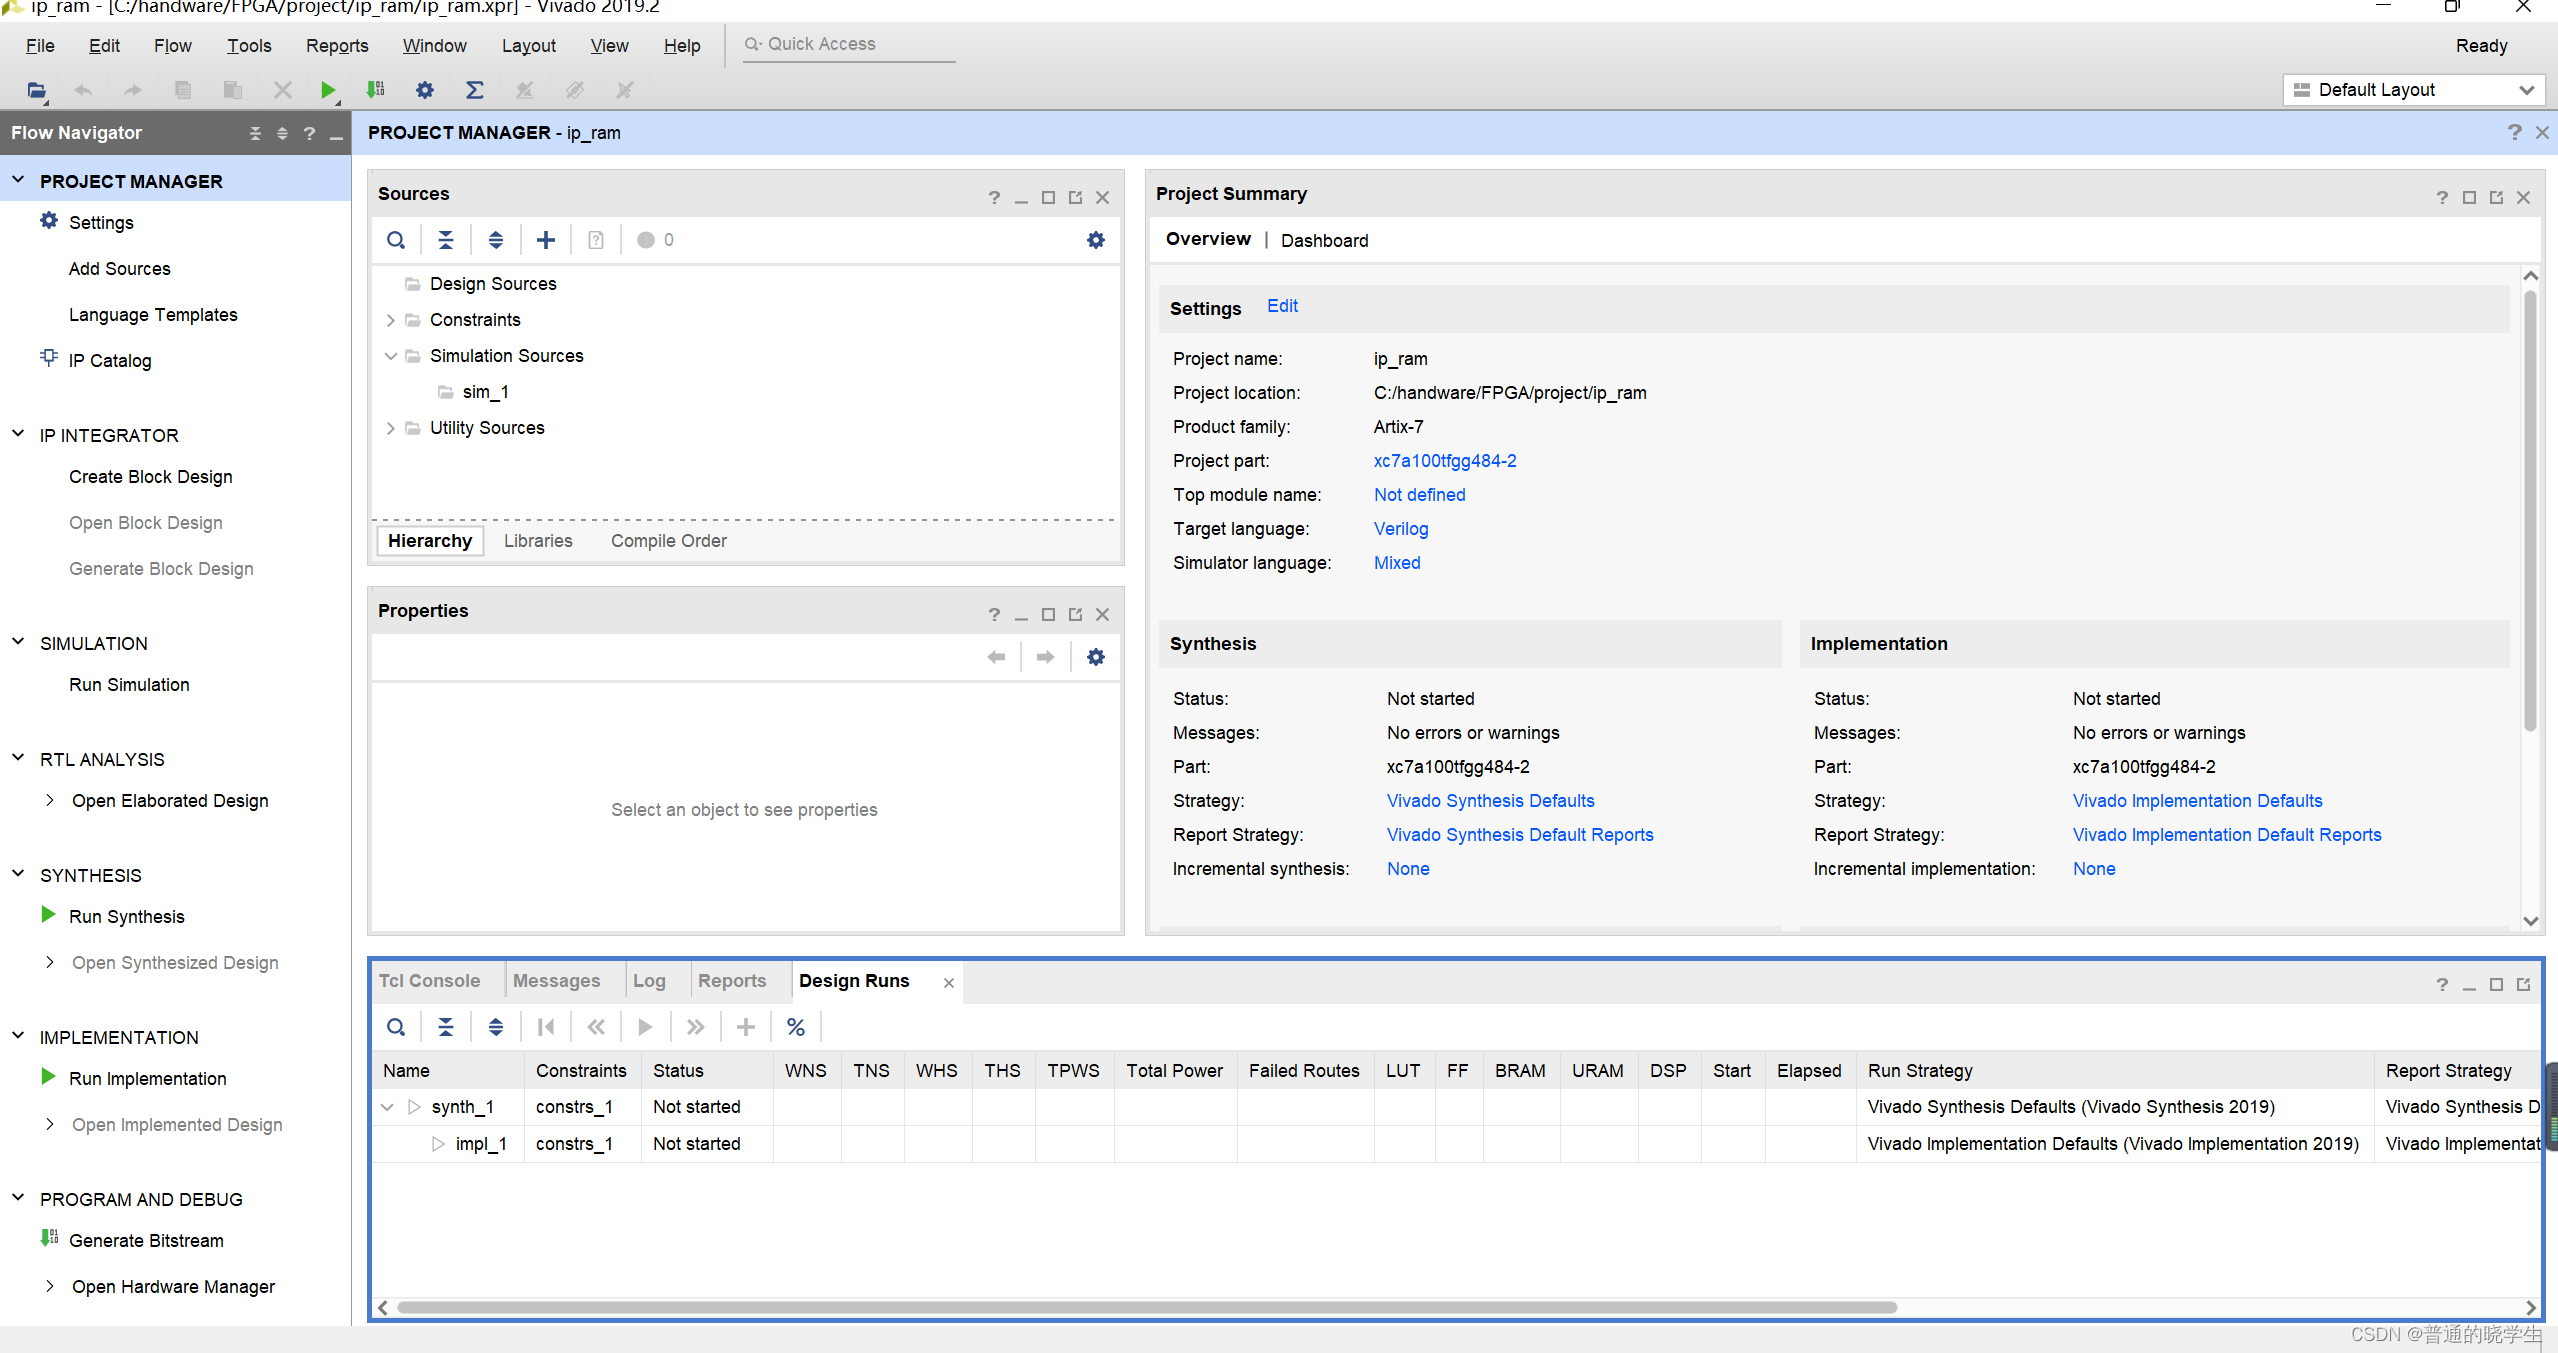
Task: Switch to the Compile Order tab
Action: 668,541
